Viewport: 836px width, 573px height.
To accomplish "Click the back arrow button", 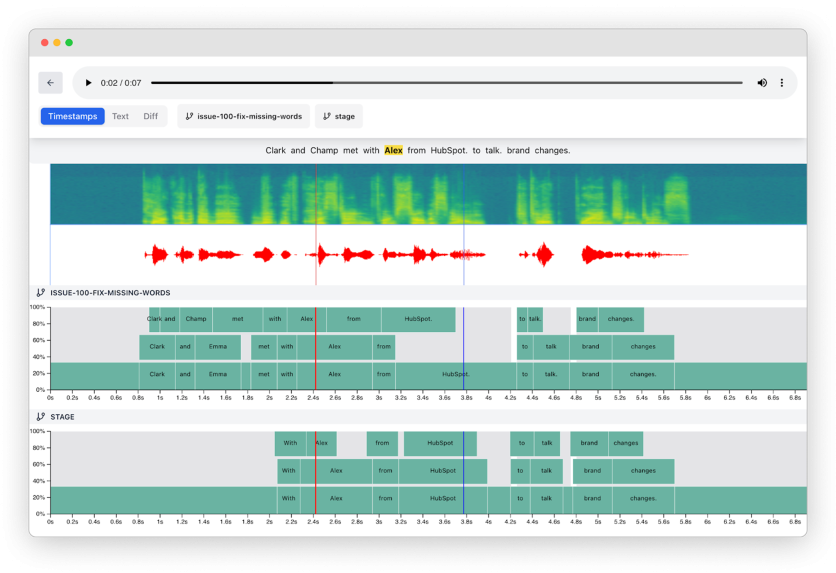I will 50,83.
